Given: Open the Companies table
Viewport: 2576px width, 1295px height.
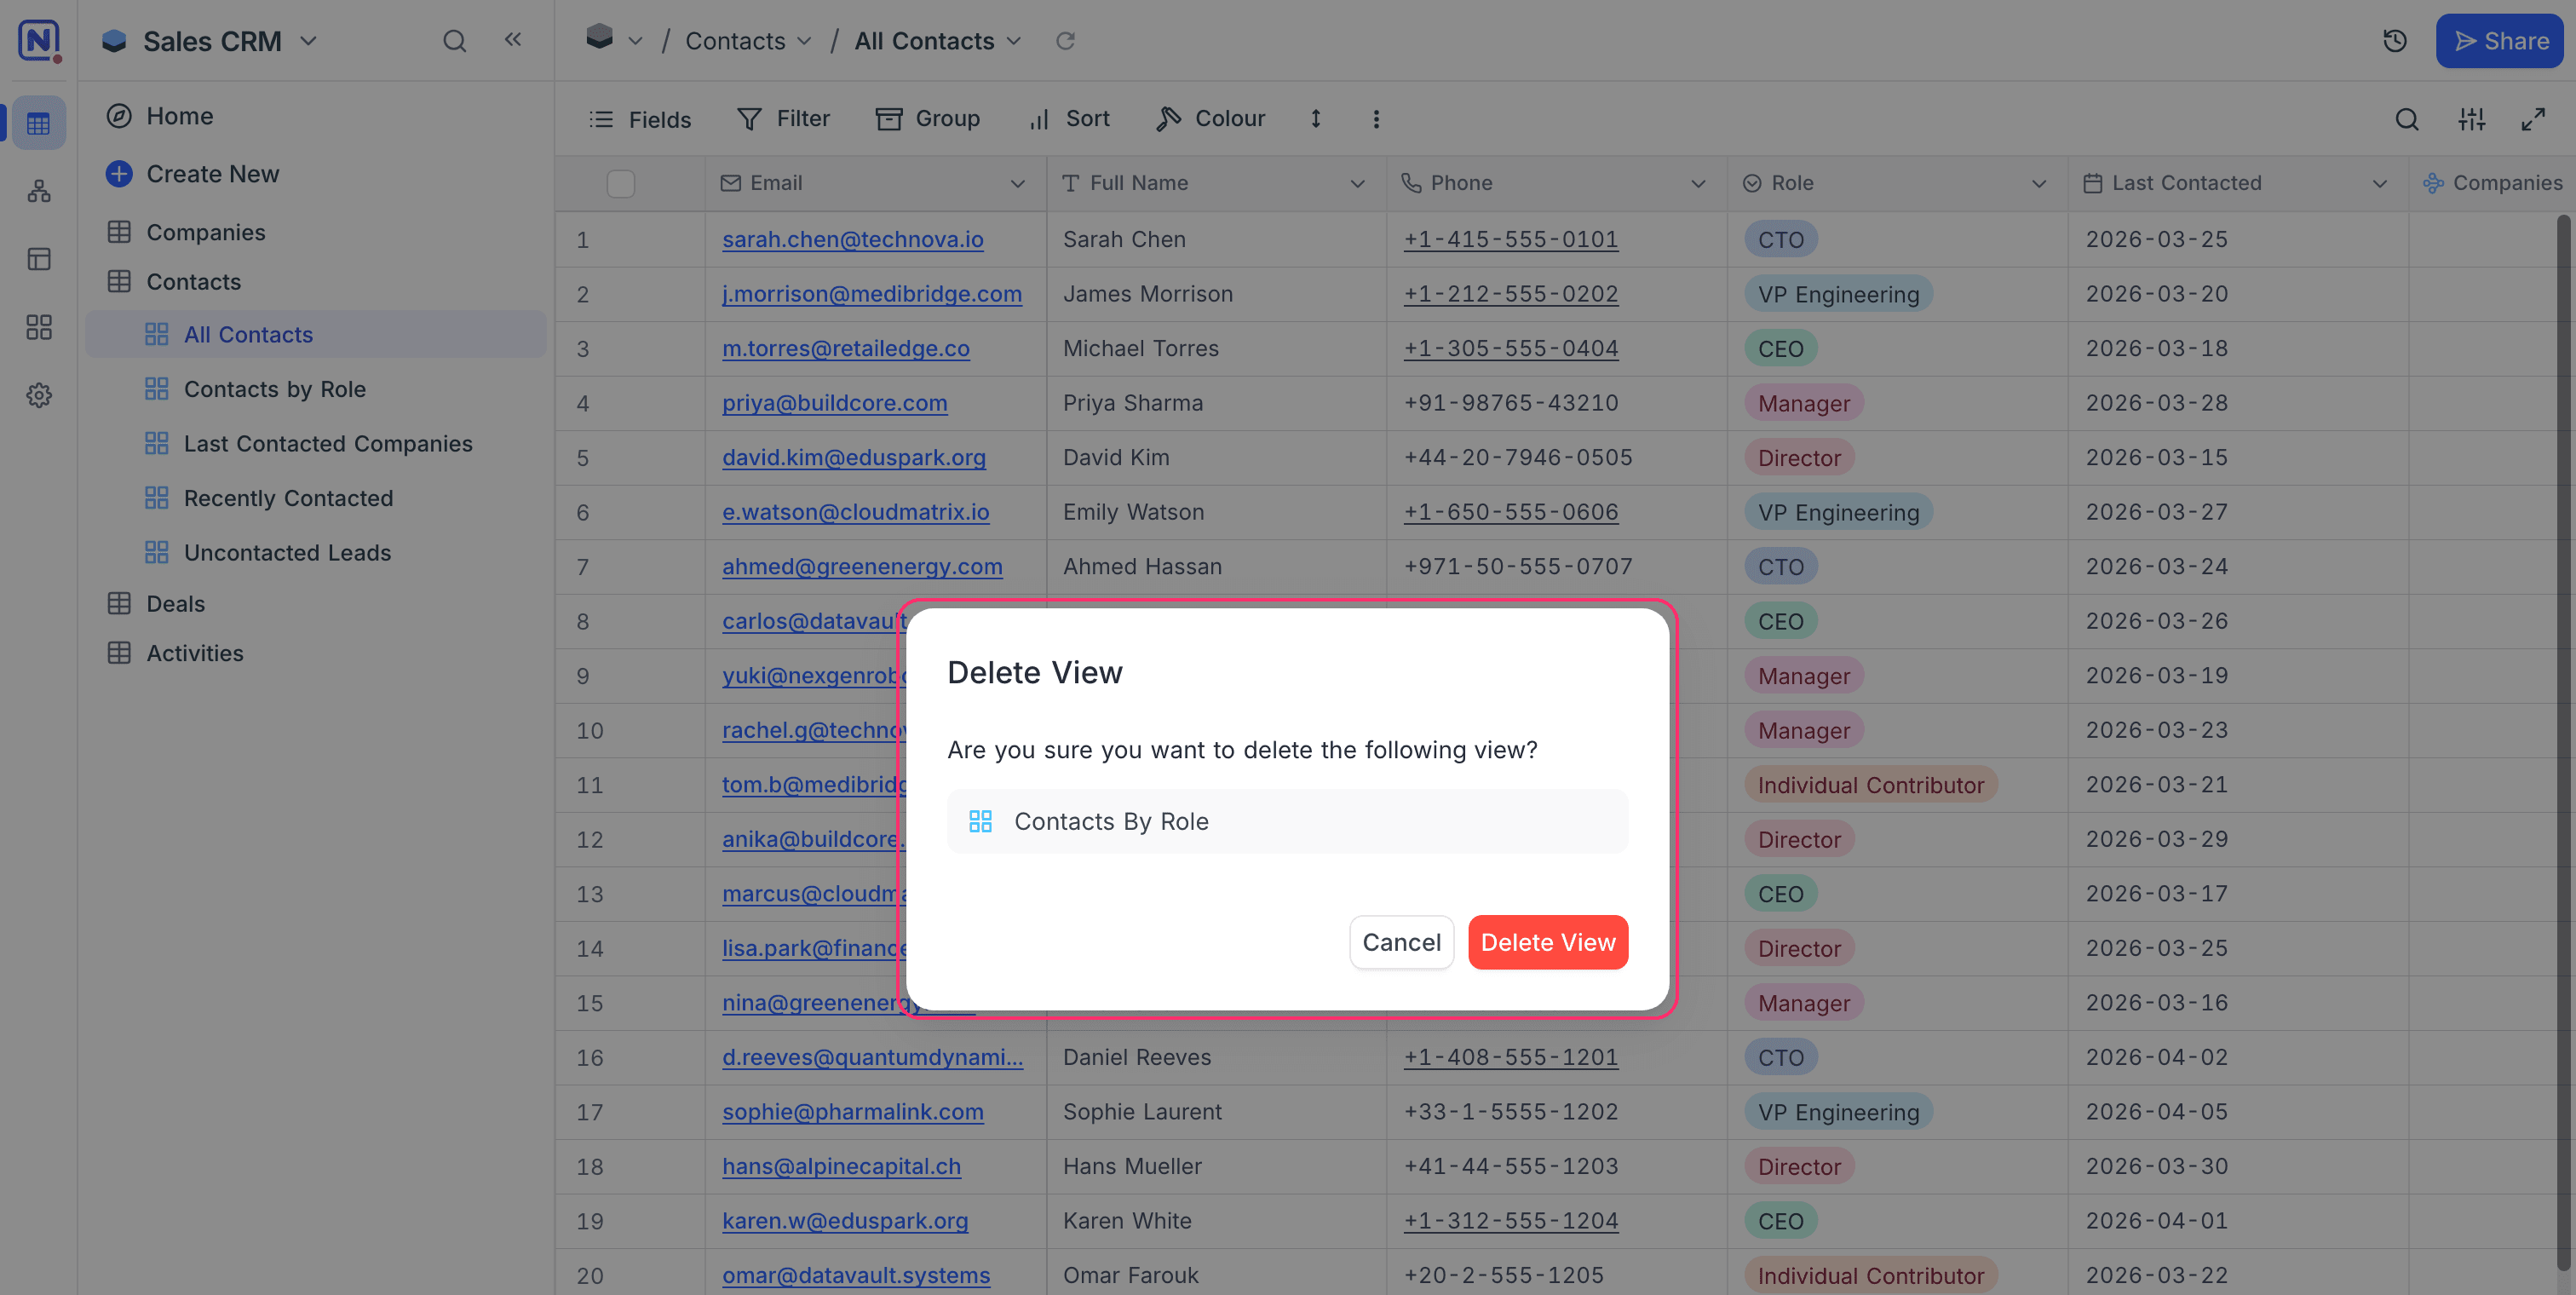Looking at the screenshot, I should 316,232.
